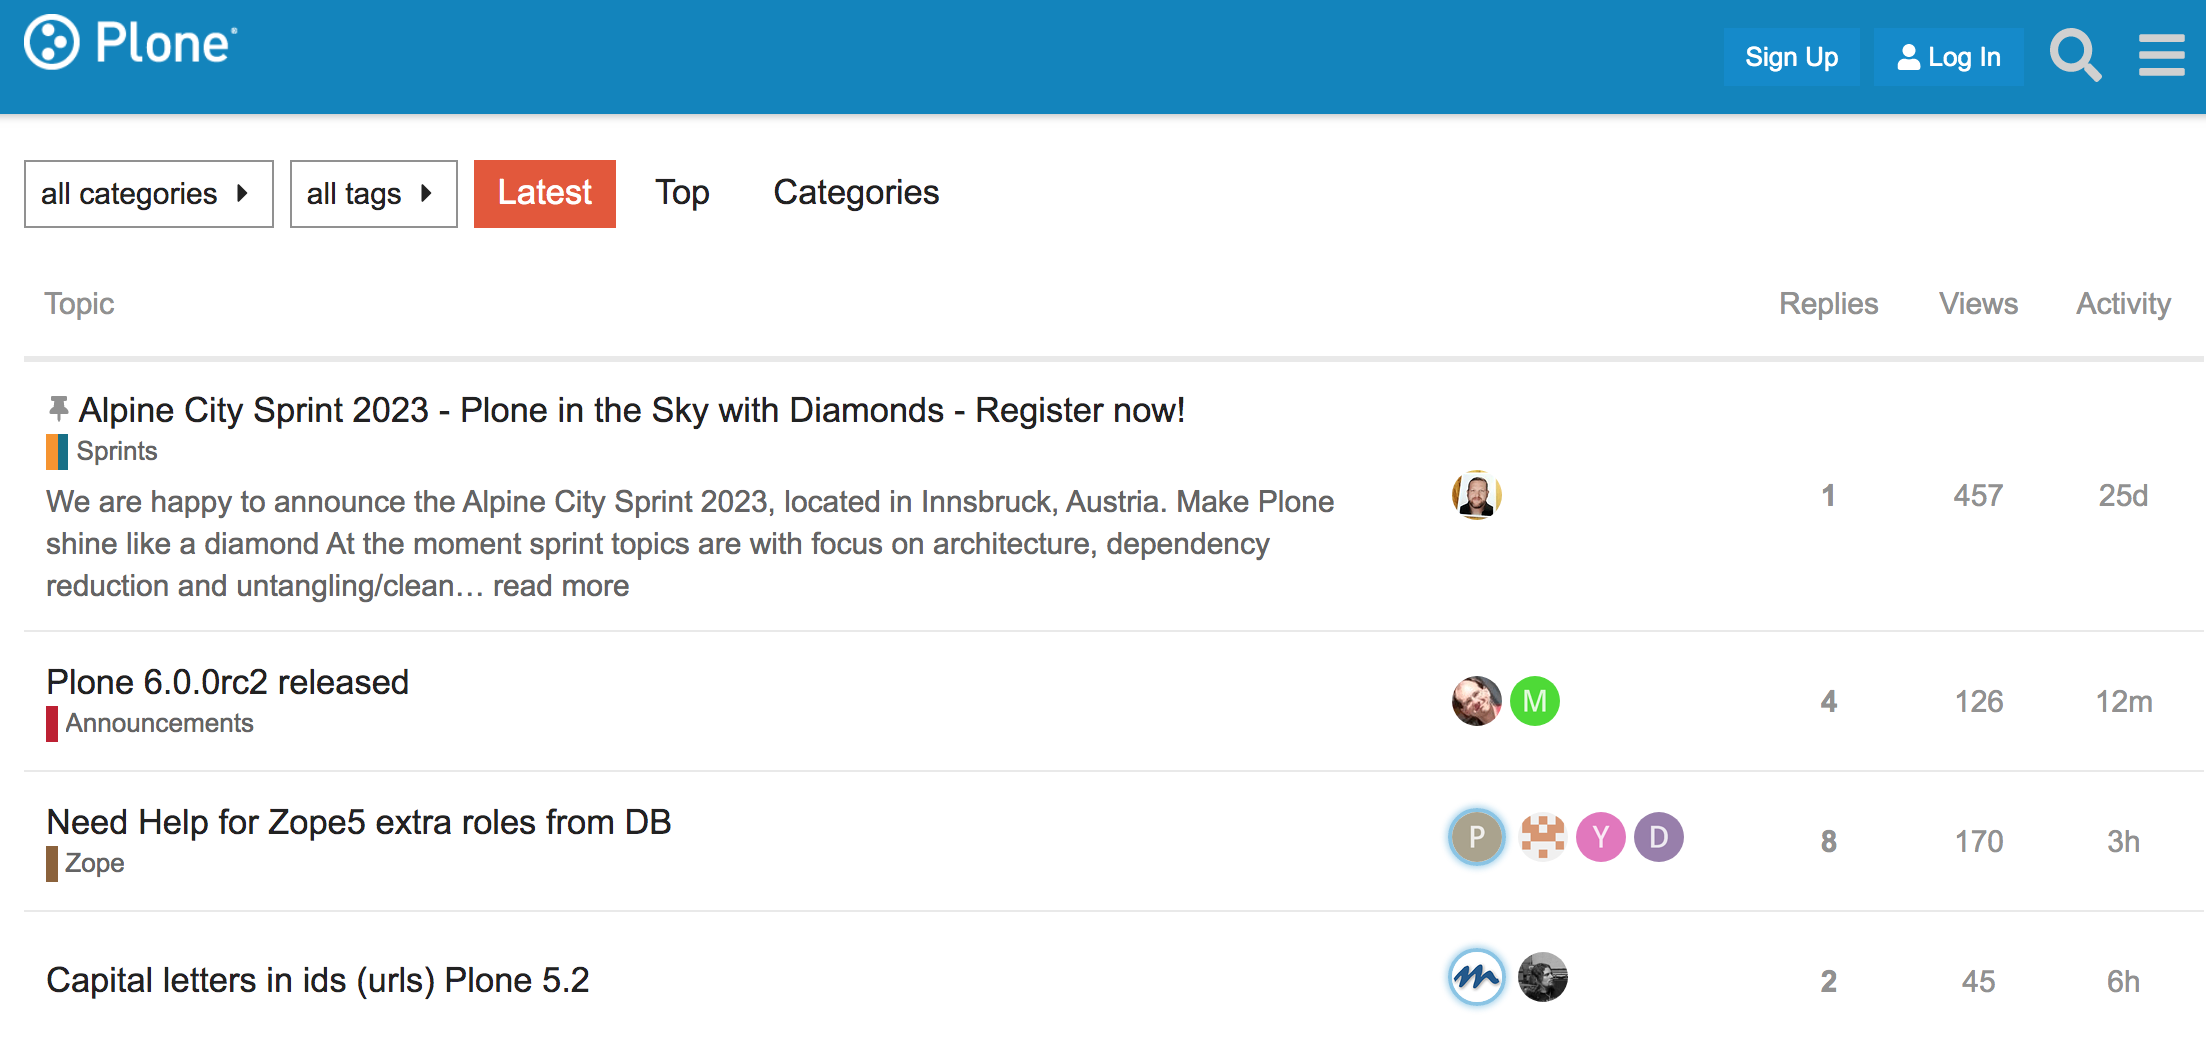Open Plone 6.0.0rc2 released topic
Screen dimensions: 2206x1048
(228, 682)
